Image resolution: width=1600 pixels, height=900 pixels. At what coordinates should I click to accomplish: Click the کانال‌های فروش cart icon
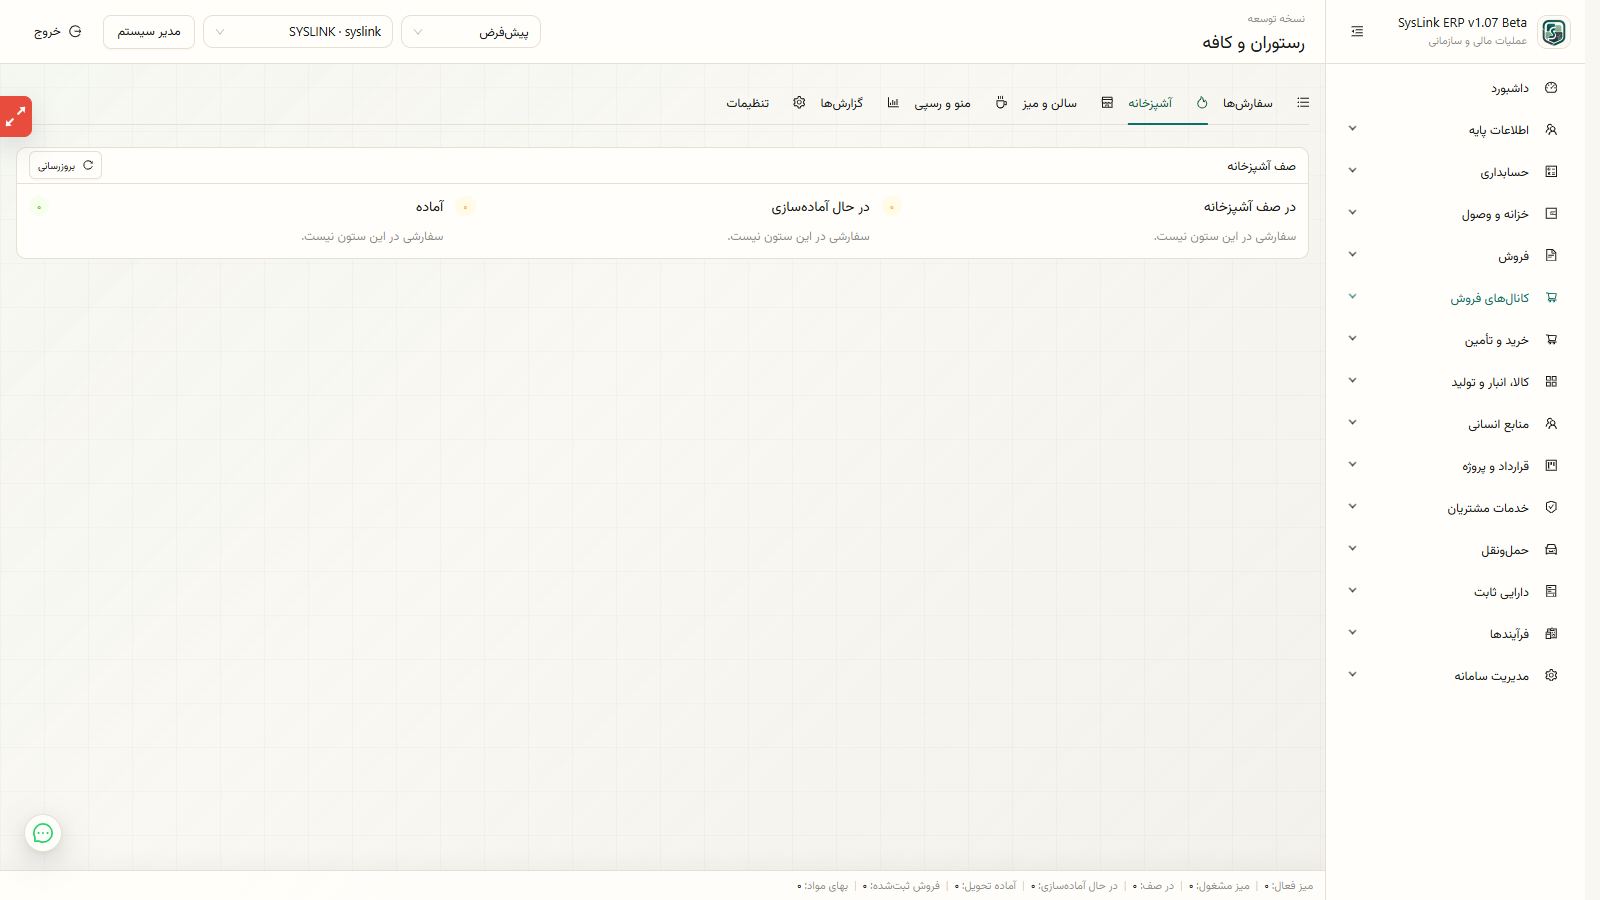pos(1551,298)
